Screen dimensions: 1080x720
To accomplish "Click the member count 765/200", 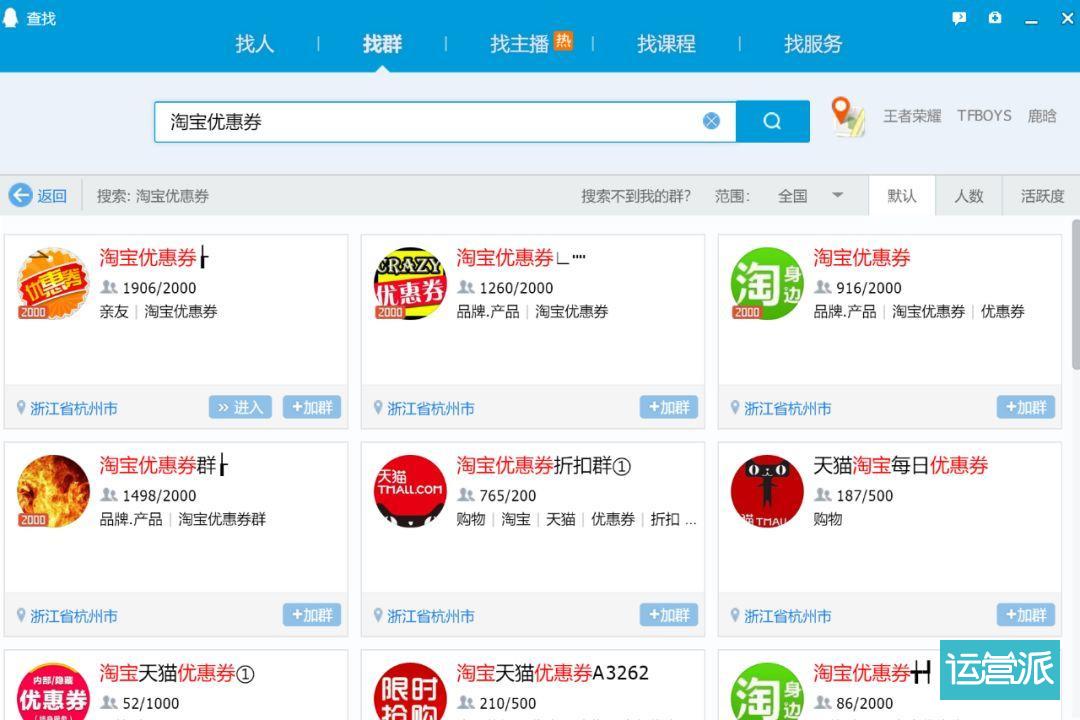I will [x=507, y=495].
